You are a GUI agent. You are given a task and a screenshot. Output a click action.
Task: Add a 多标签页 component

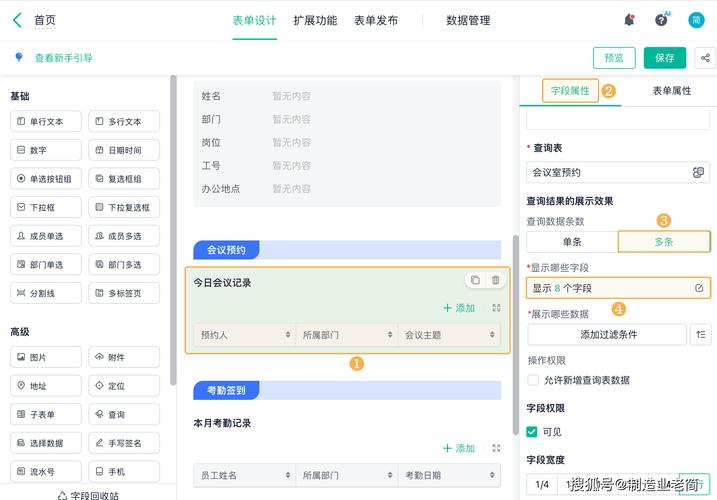[x=124, y=293]
